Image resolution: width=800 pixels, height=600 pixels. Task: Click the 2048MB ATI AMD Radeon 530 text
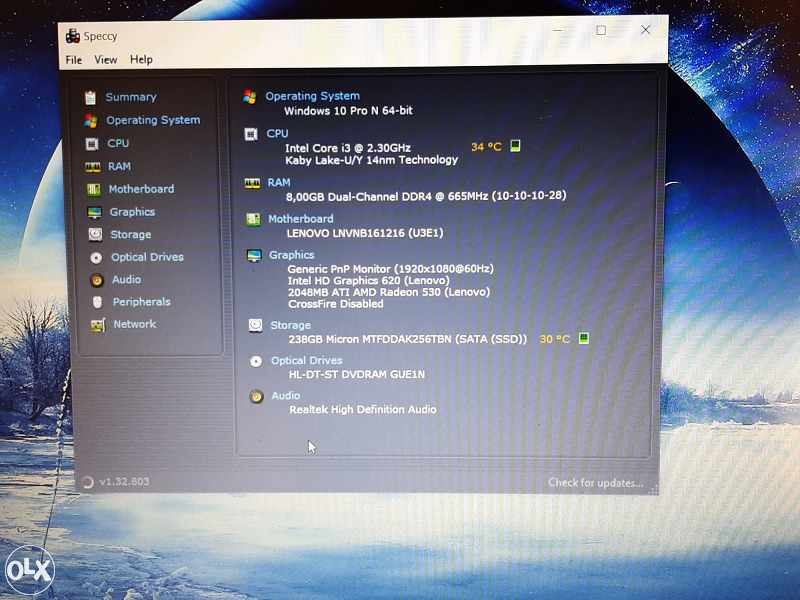point(389,292)
